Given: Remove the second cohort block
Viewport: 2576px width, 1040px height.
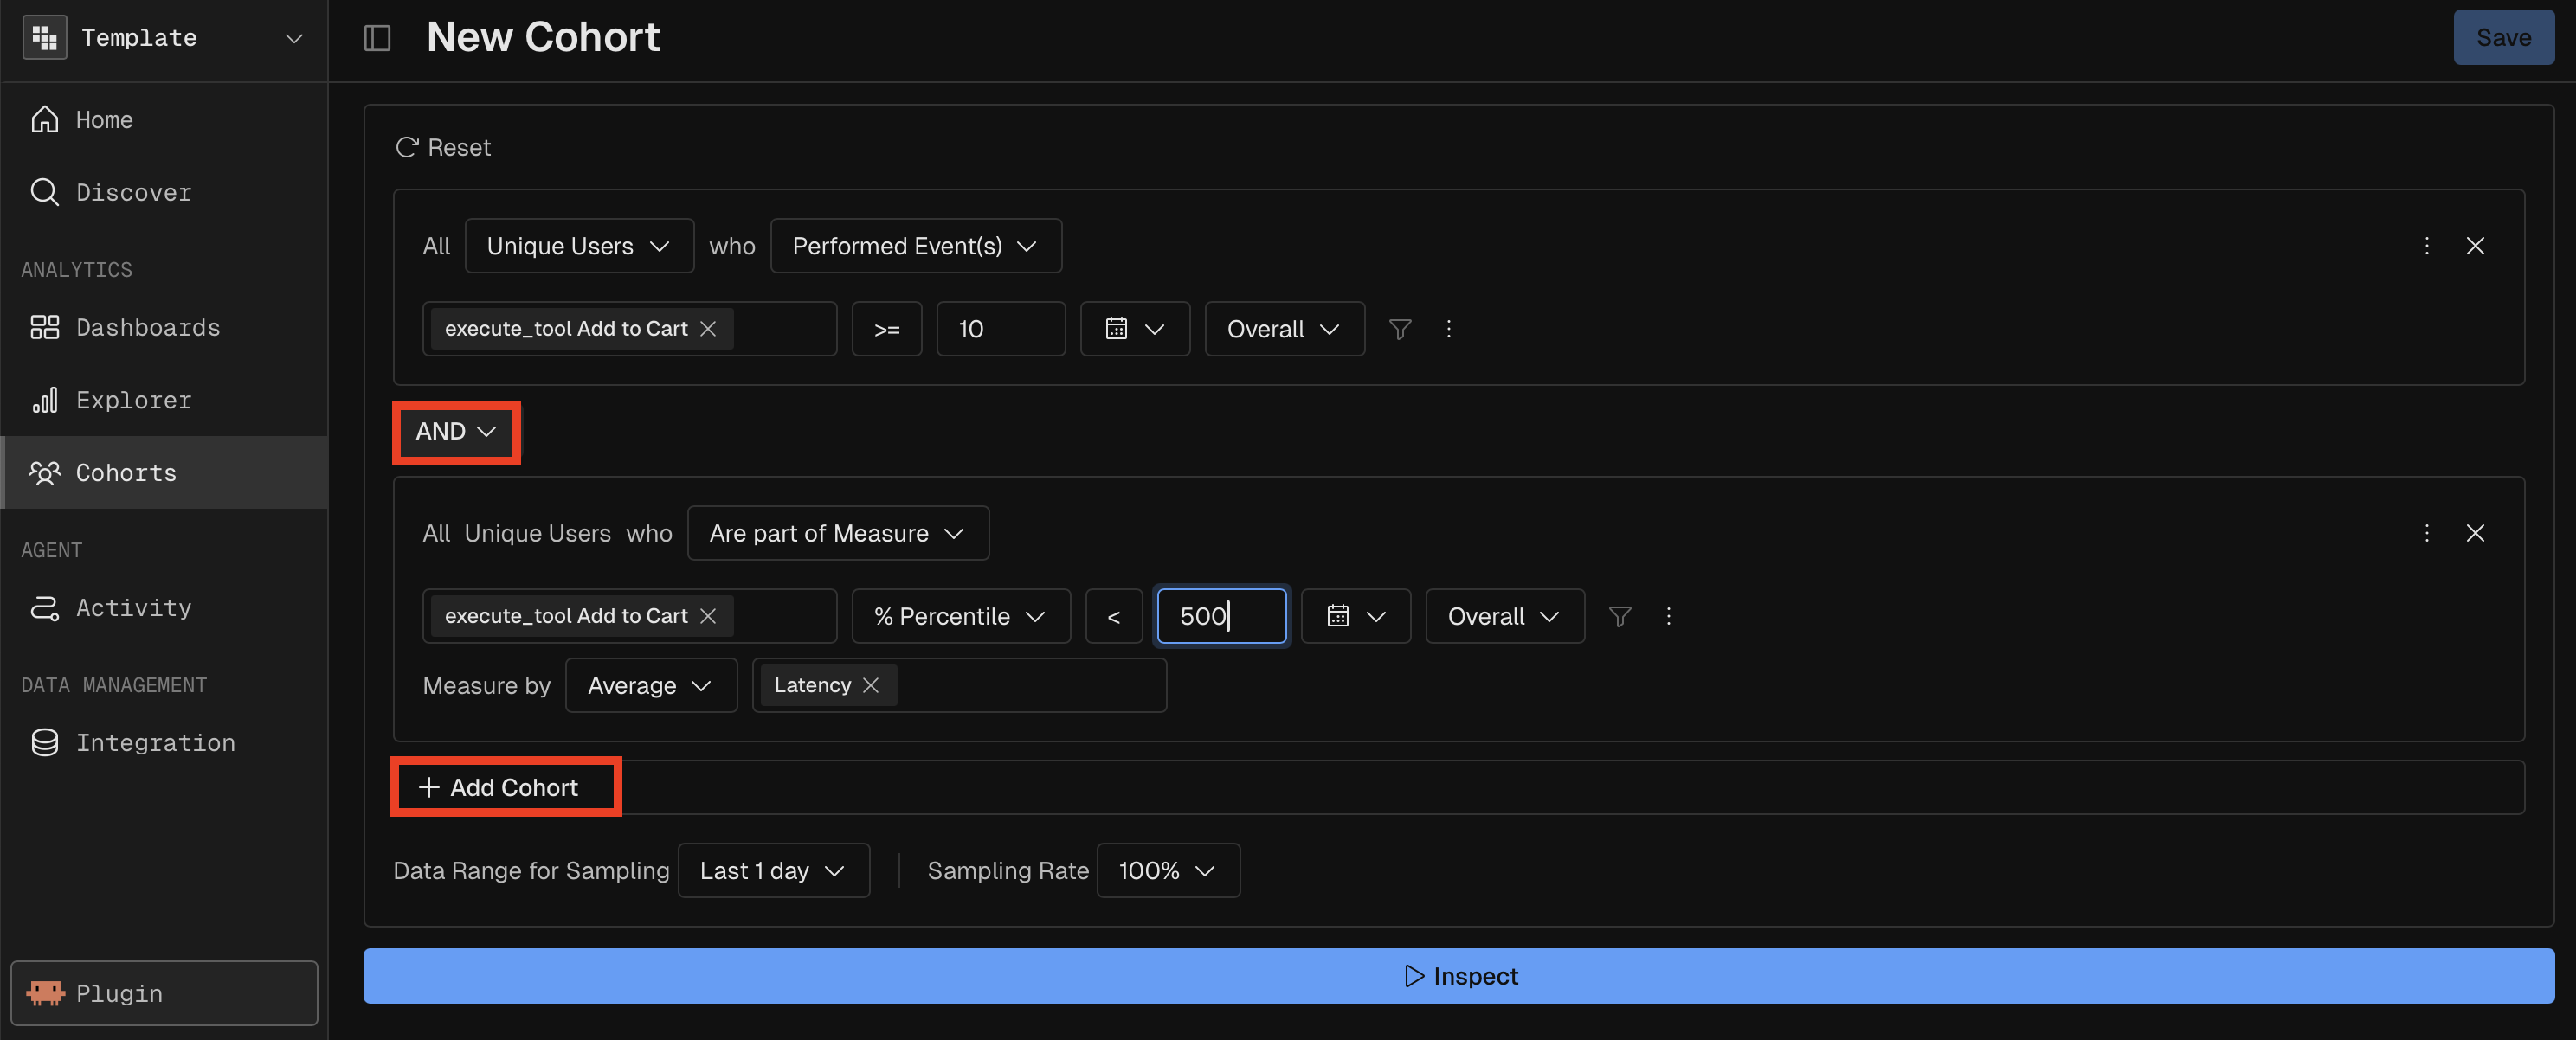Looking at the screenshot, I should tap(2475, 533).
